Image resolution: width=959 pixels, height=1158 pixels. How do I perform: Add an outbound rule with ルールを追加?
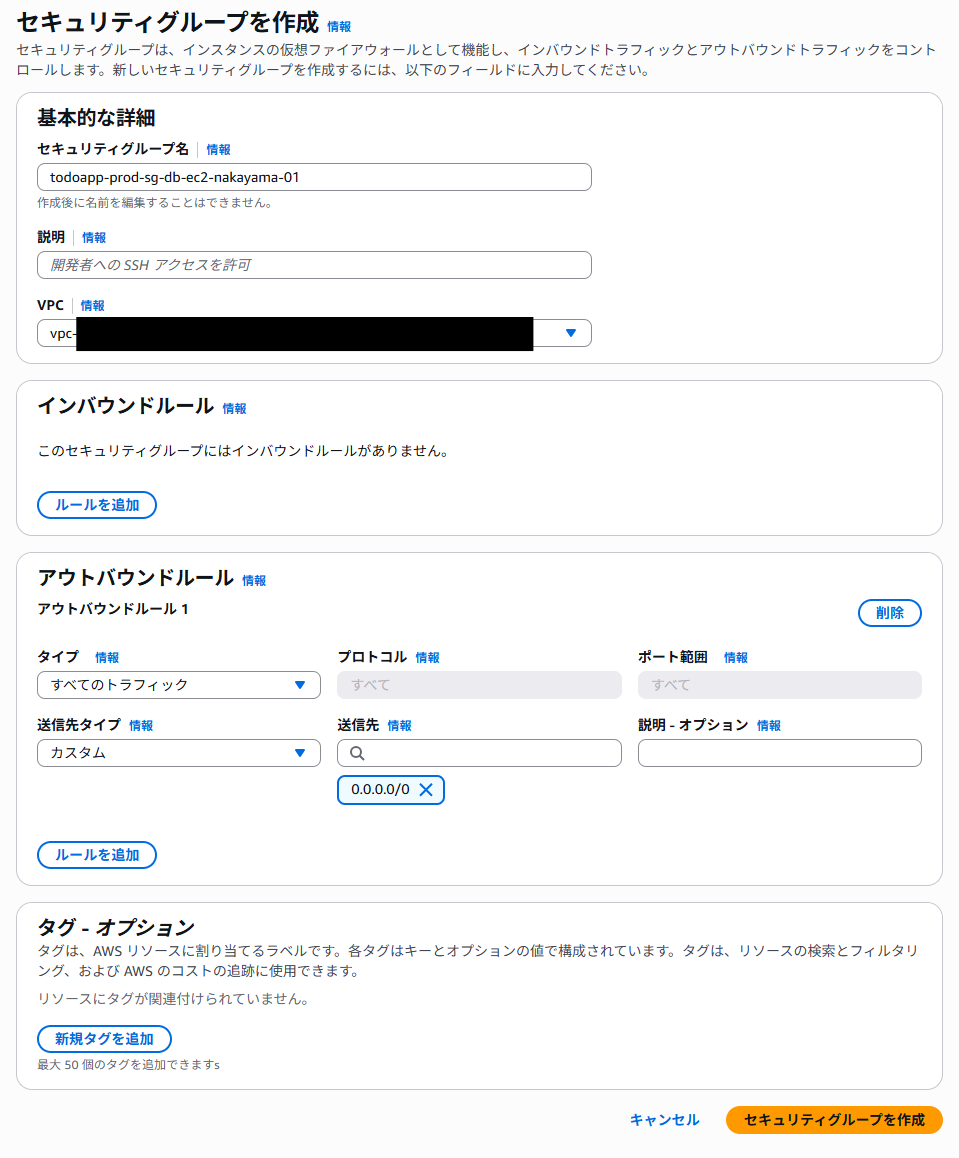[97, 855]
